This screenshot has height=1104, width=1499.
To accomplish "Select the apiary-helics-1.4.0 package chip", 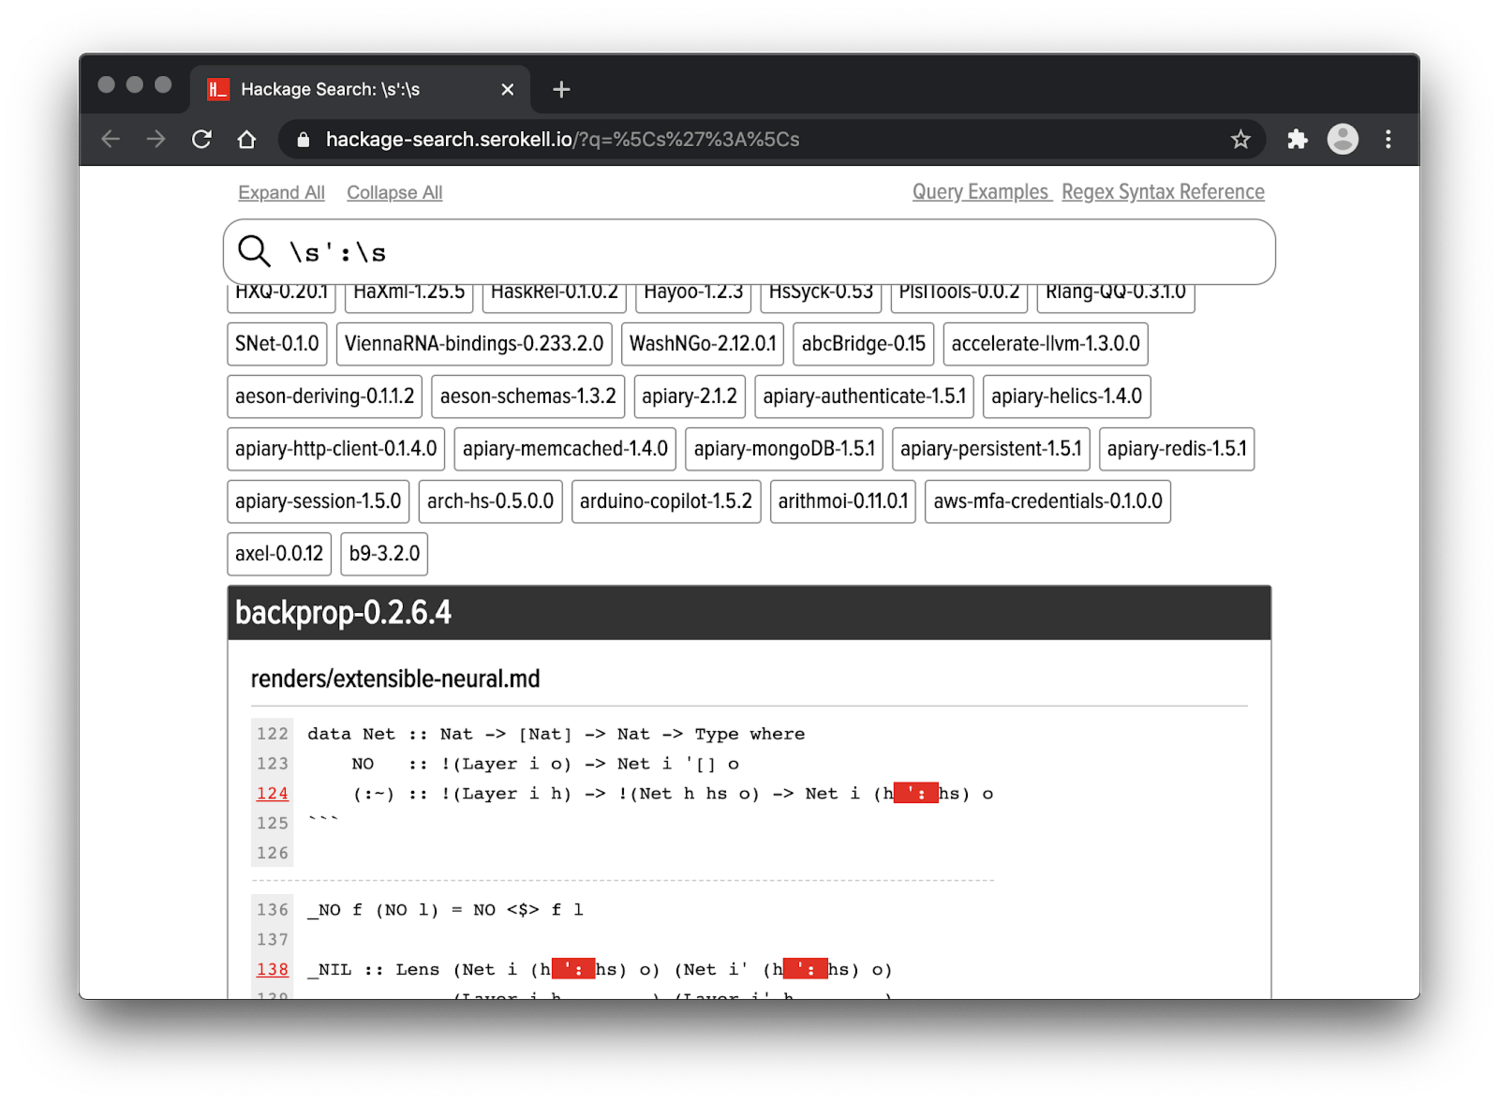I will [x=1067, y=396].
